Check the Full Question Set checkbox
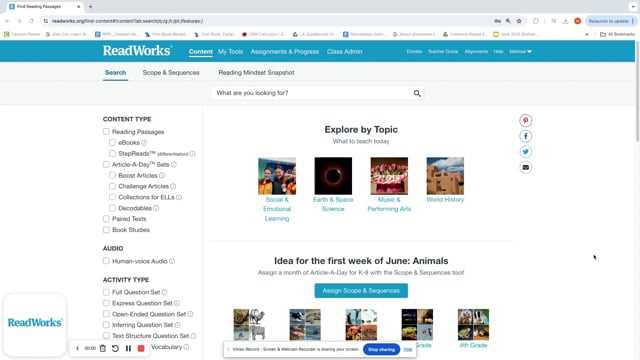This screenshot has width=640, height=360. click(106, 292)
